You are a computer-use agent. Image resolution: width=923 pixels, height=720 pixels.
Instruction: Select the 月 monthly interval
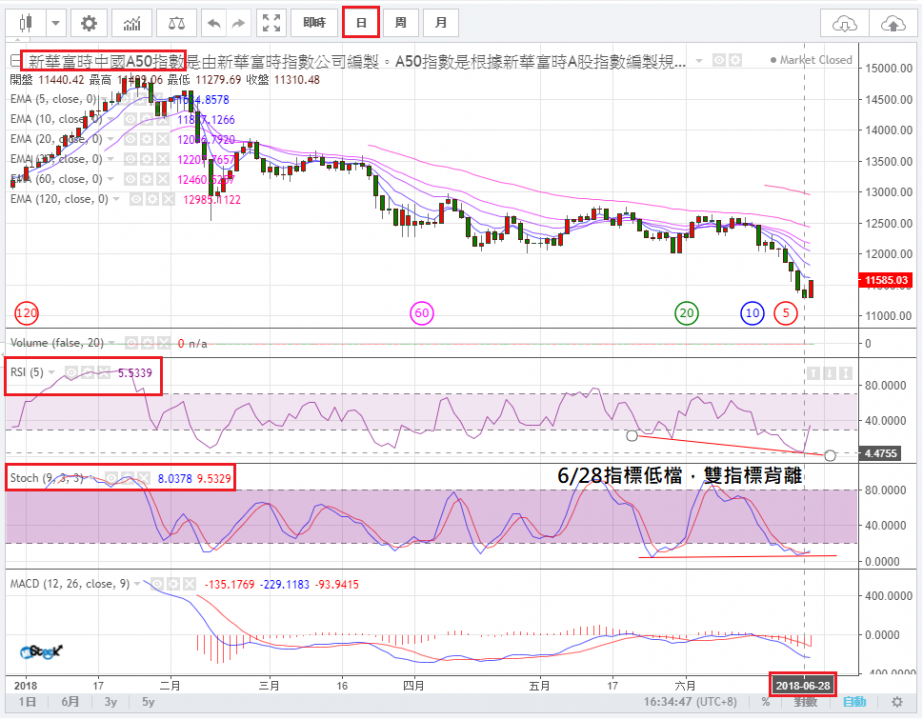440,23
